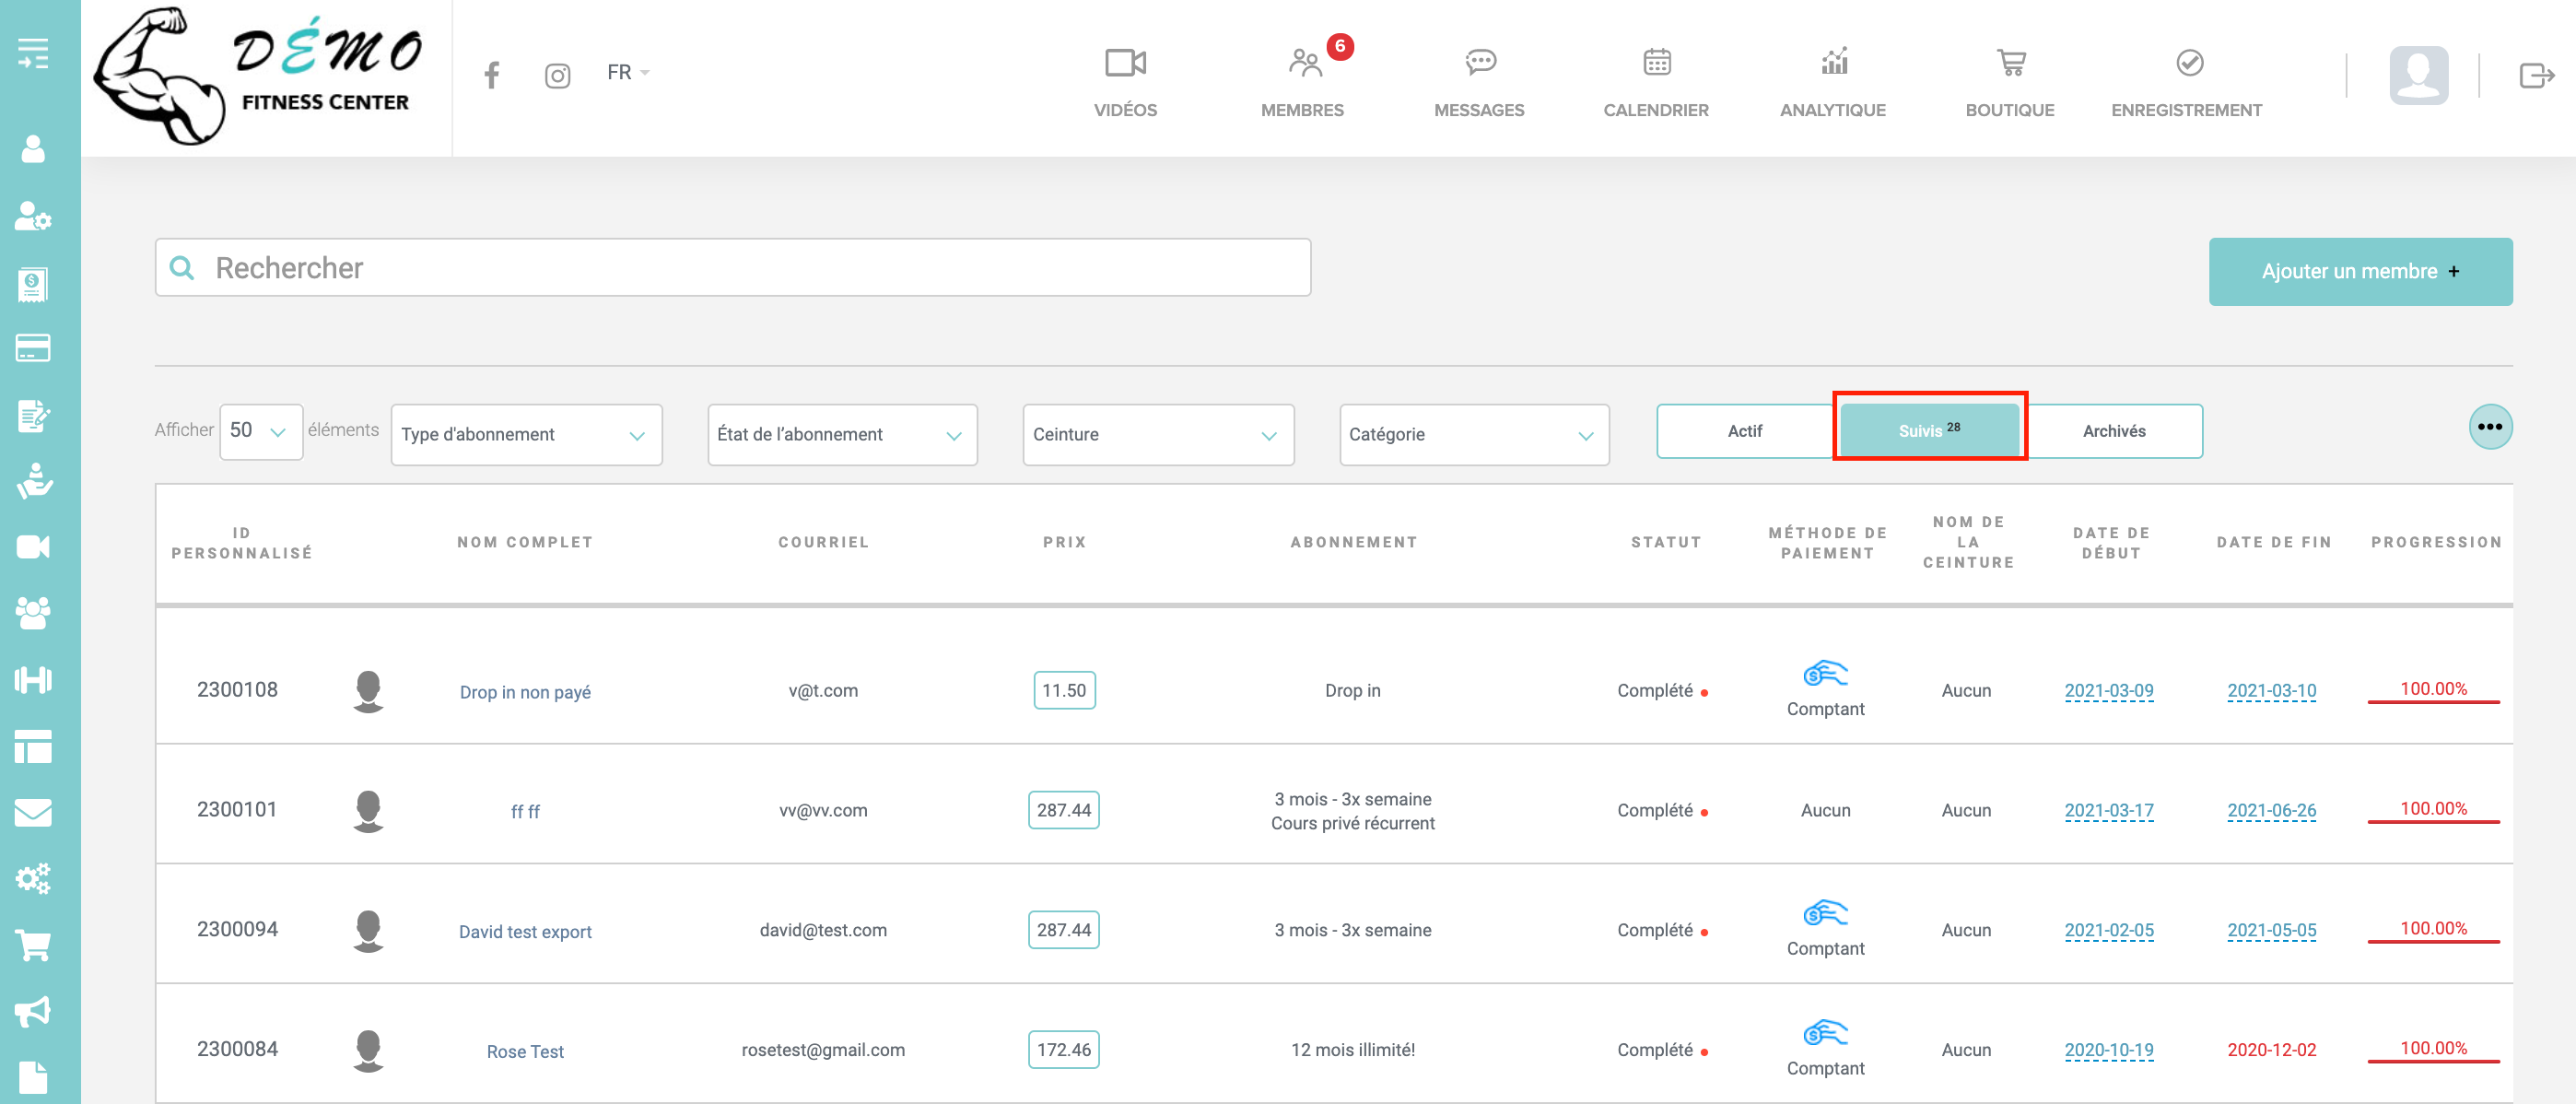Expand the Type d'abonnement dropdown
Viewport: 2576px width, 1104px height.
pyautogui.click(x=526, y=435)
